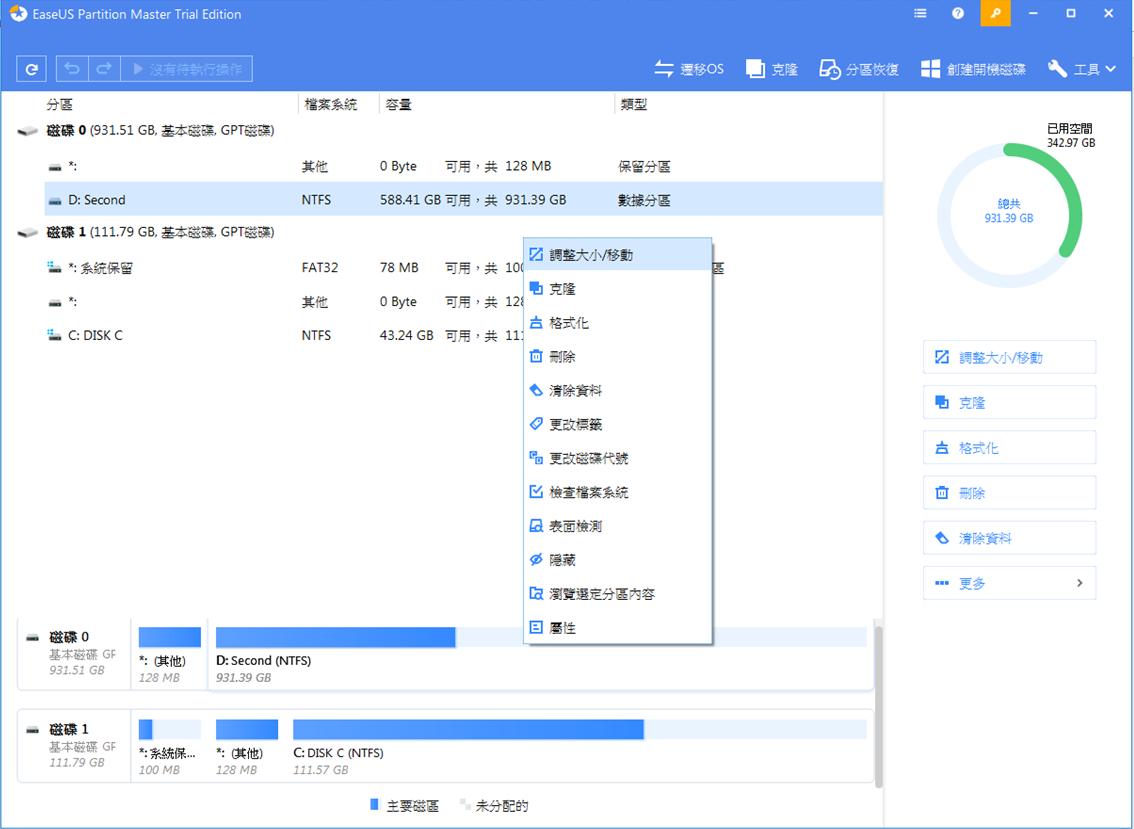Click the undo arrow icon

click(x=72, y=69)
